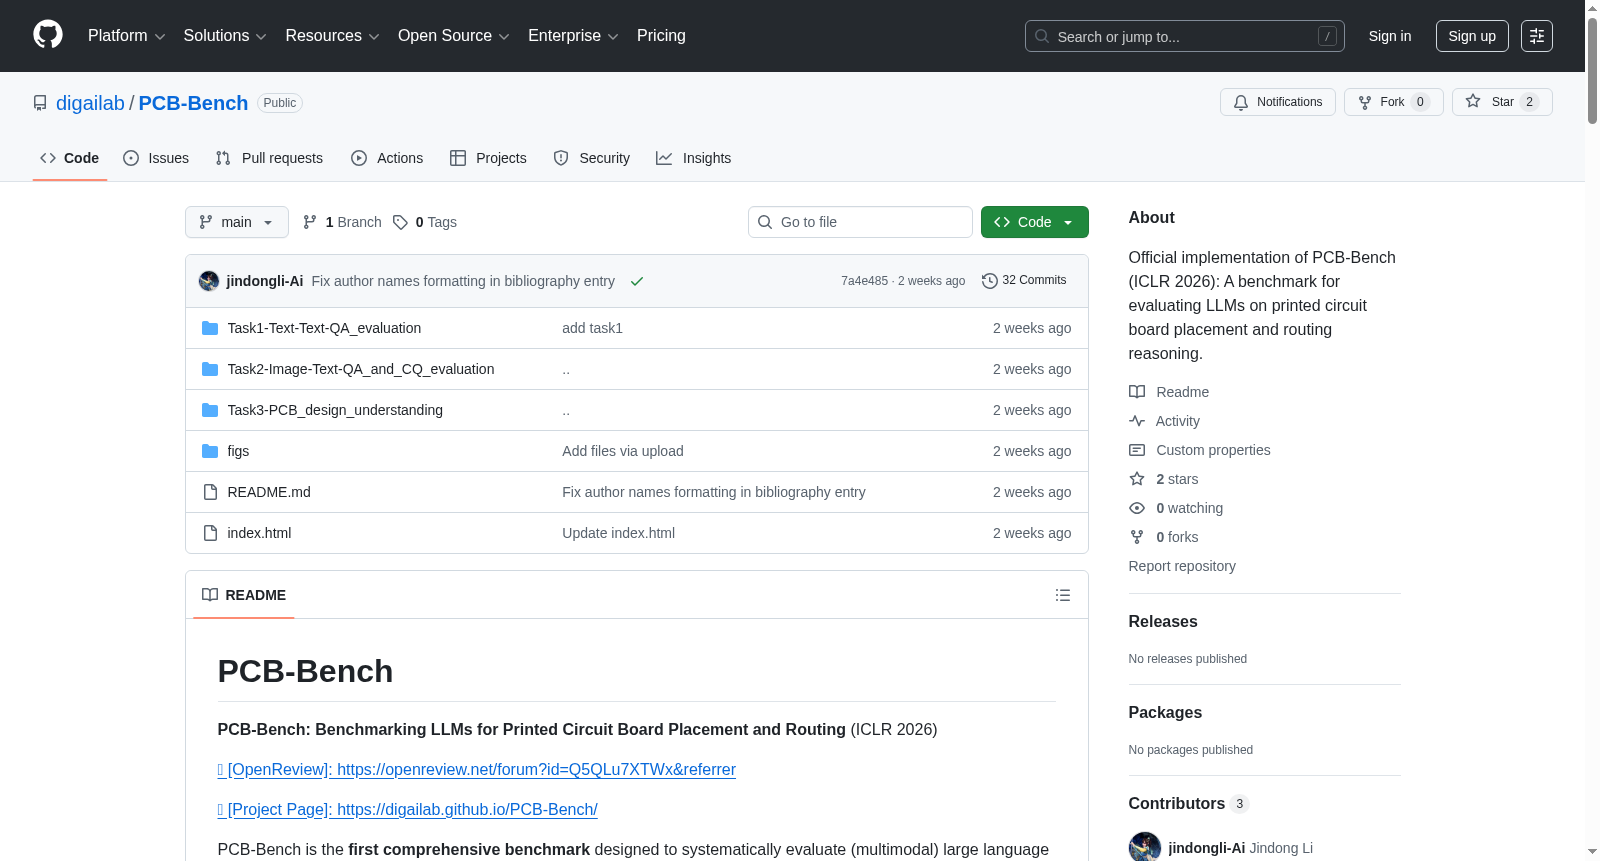Focus the Go to file input
Image resolution: width=1600 pixels, height=861 pixels.
(x=860, y=222)
